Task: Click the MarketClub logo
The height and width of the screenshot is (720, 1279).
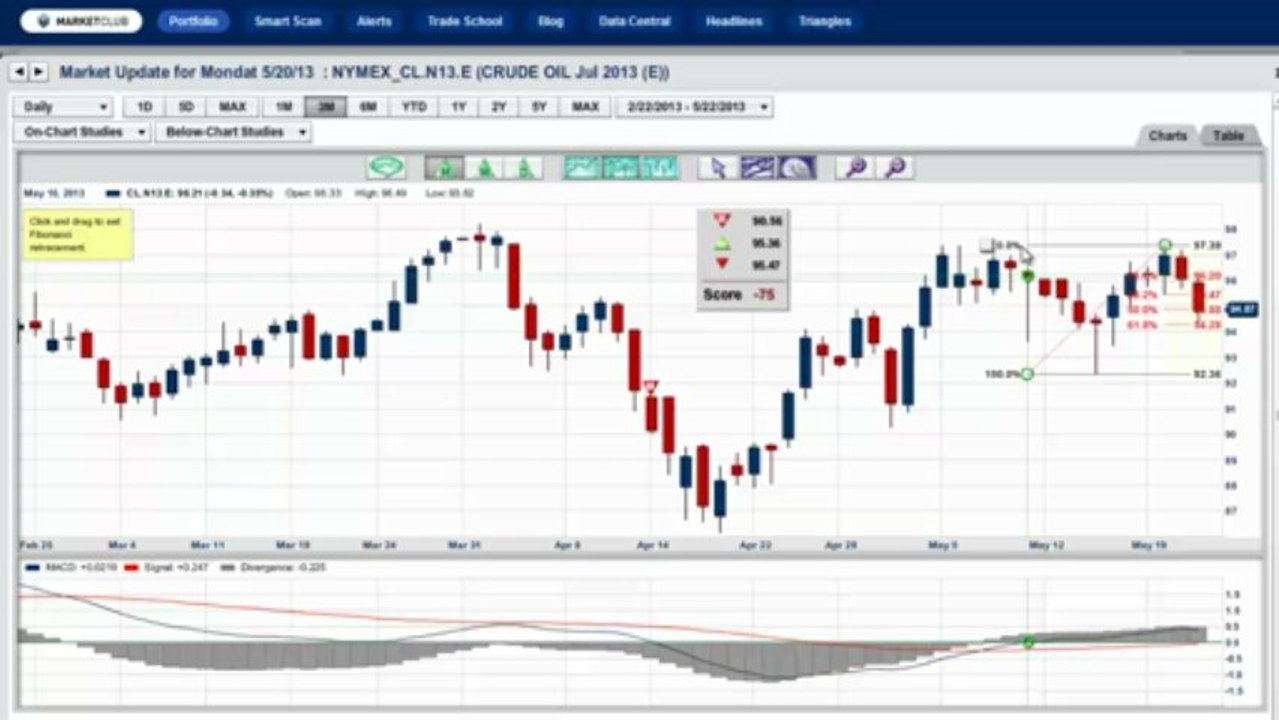Action: tap(81, 21)
